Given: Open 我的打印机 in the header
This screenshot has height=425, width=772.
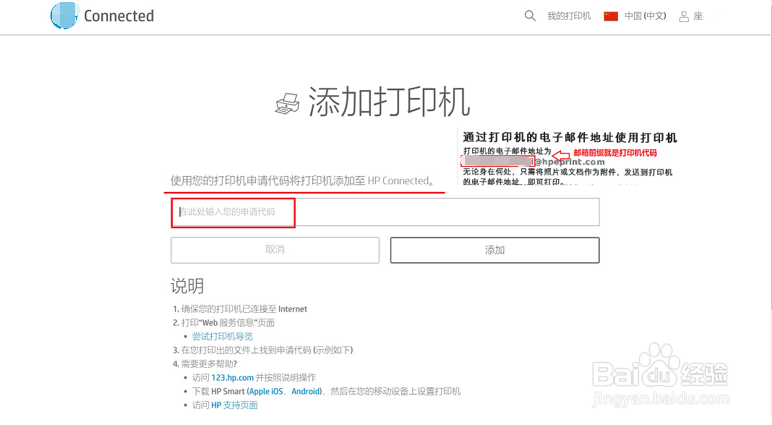Looking at the screenshot, I should tap(569, 16).
